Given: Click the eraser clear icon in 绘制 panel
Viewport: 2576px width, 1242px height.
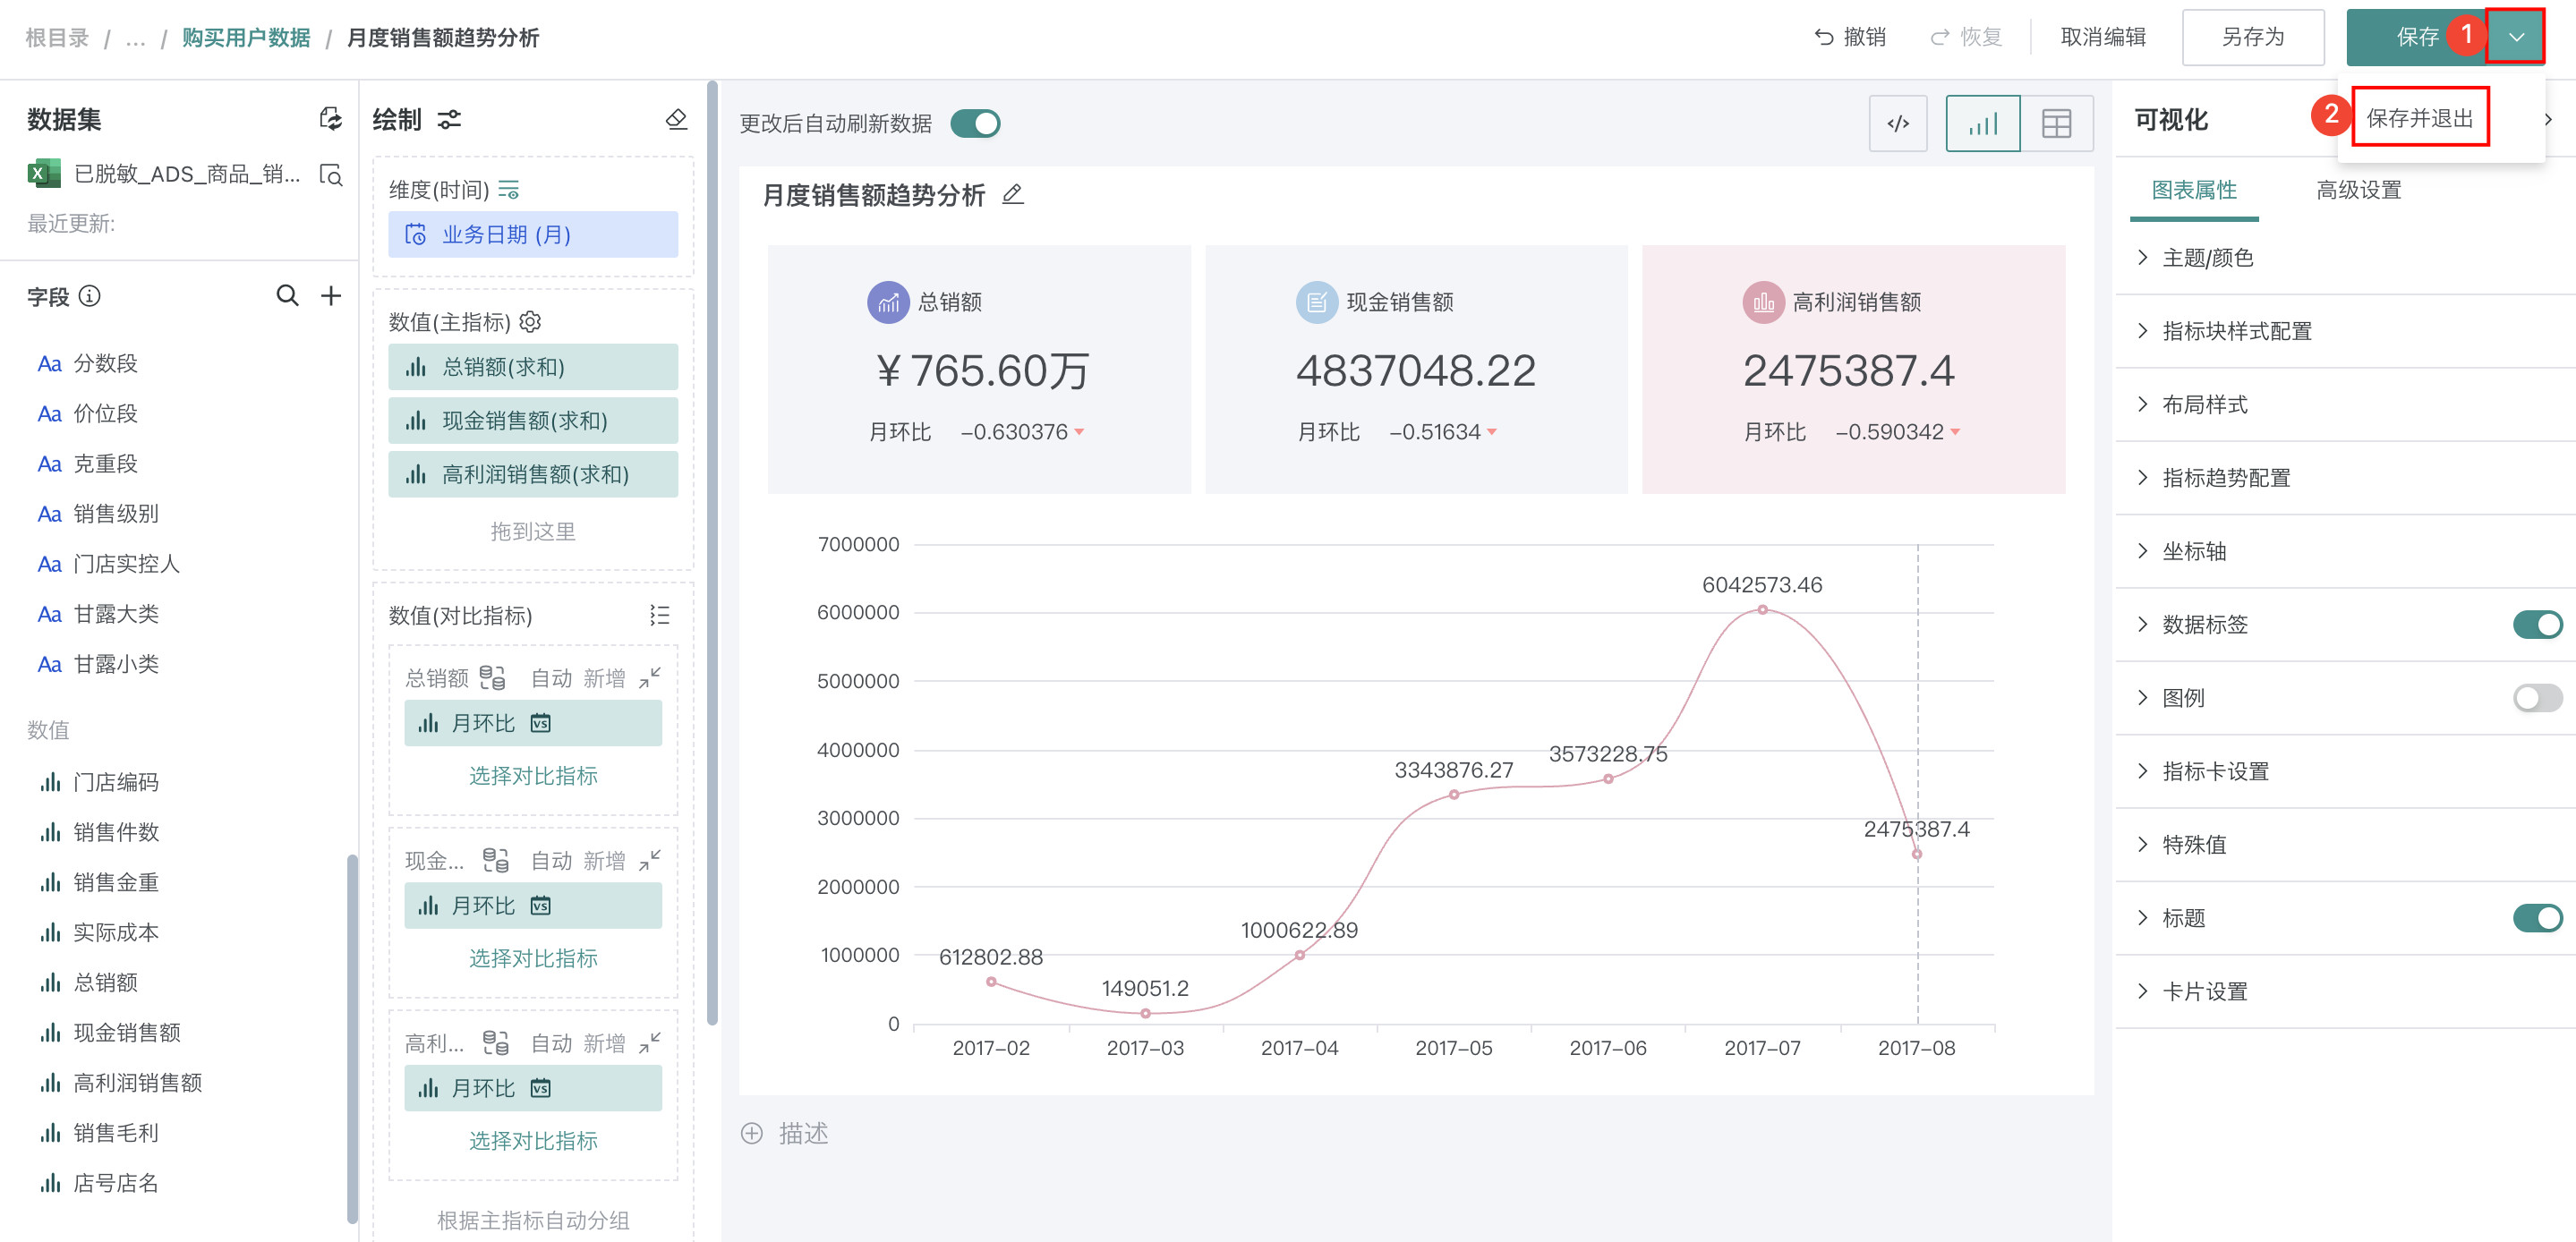Looking at the screenshot, I should 676,120.
